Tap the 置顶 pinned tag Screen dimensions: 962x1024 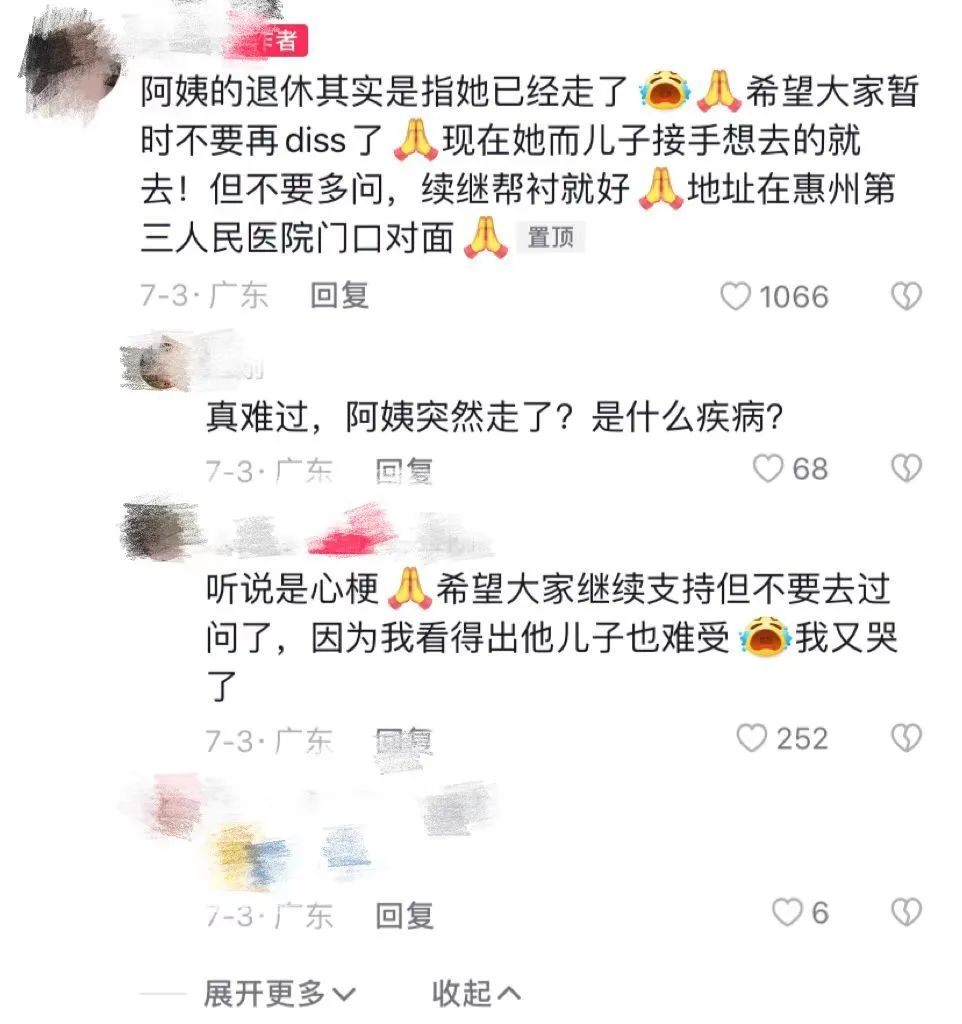pos(551,238)
